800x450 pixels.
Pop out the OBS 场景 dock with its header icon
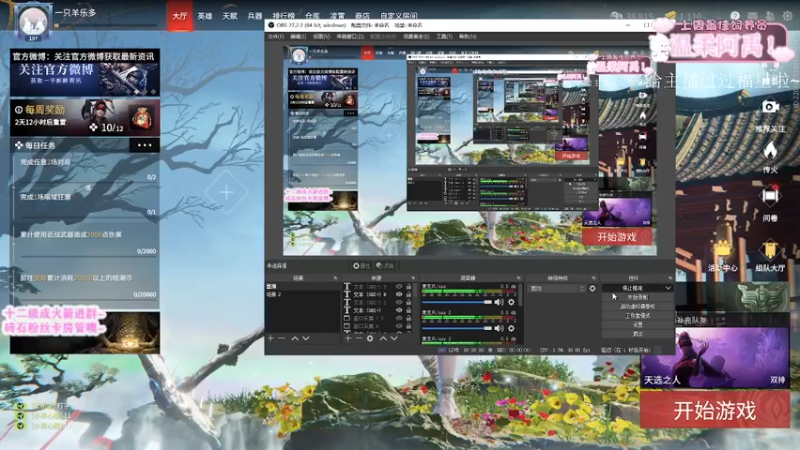(335, 278)
